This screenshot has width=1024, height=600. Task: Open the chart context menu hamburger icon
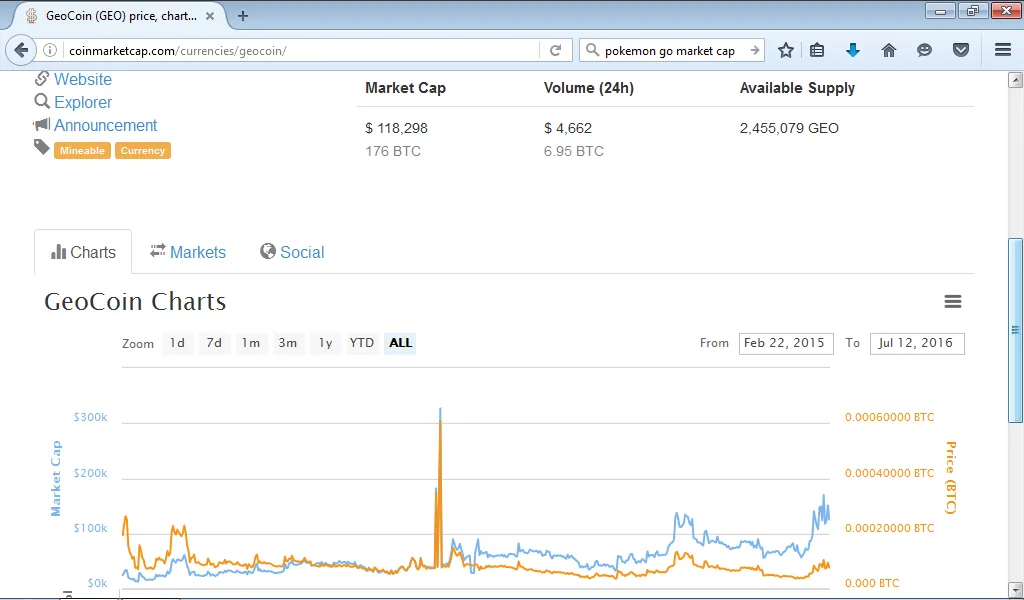point(953,301)
